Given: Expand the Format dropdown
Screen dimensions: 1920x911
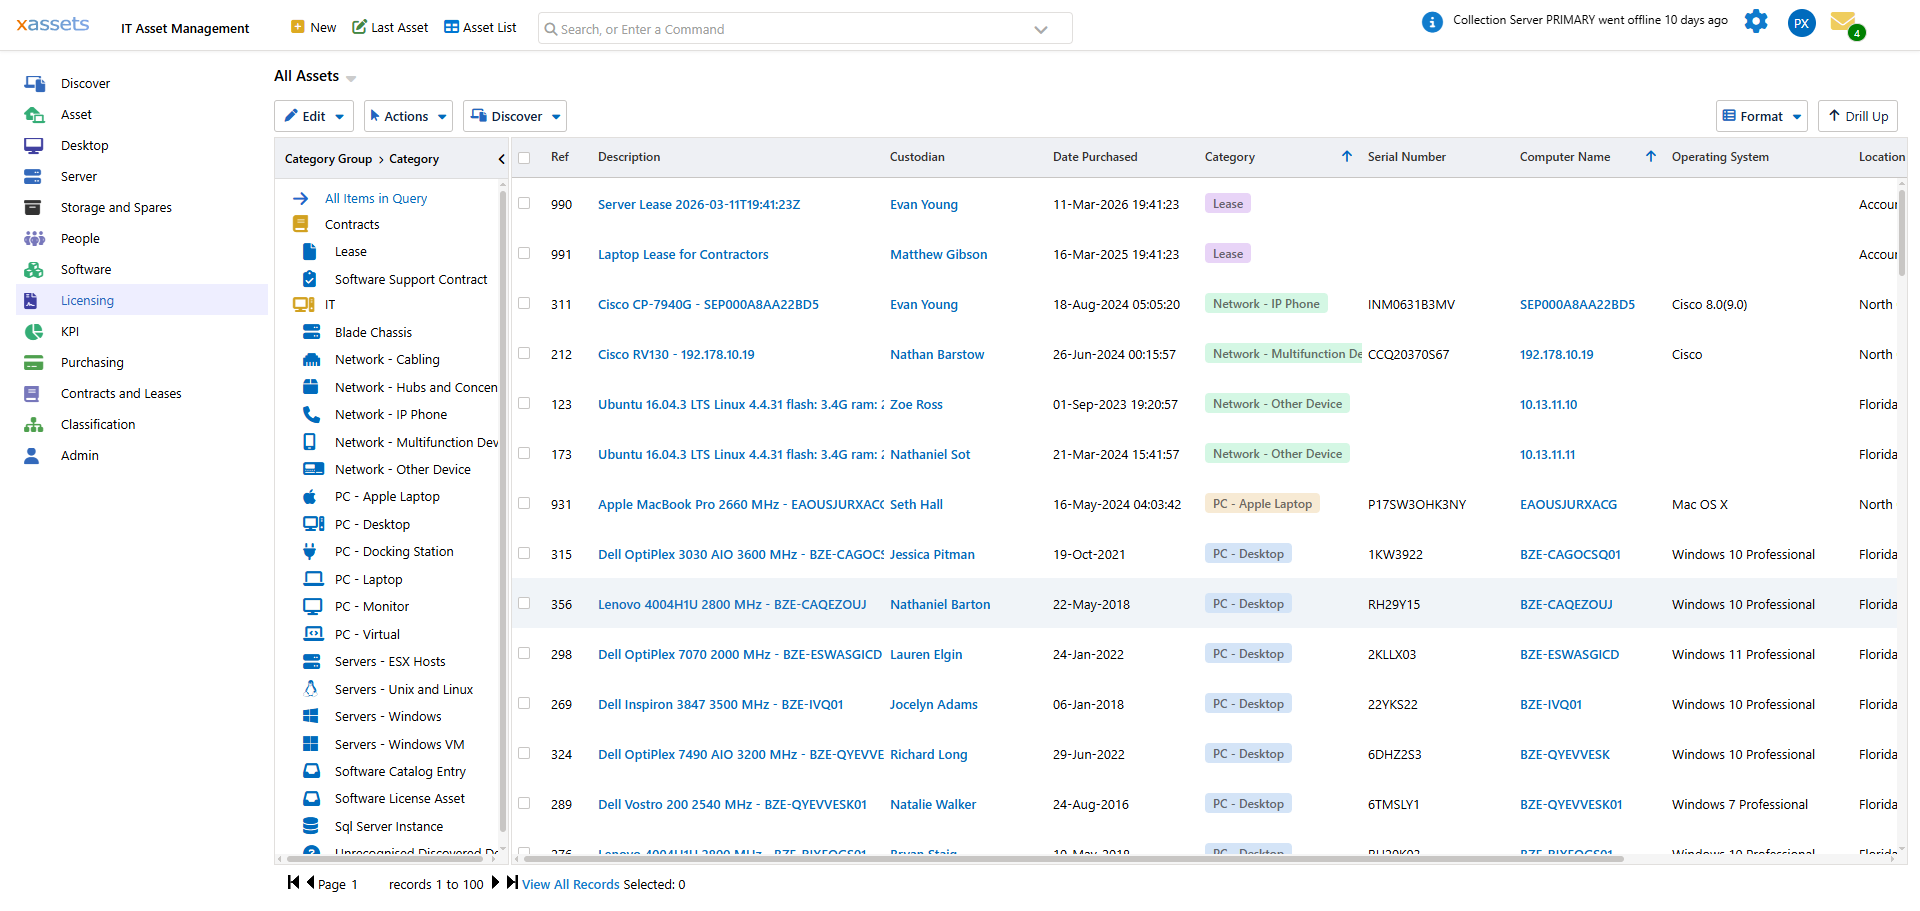Looking at the screenshot, I should pyautogui.click(x=1761, y=116).
